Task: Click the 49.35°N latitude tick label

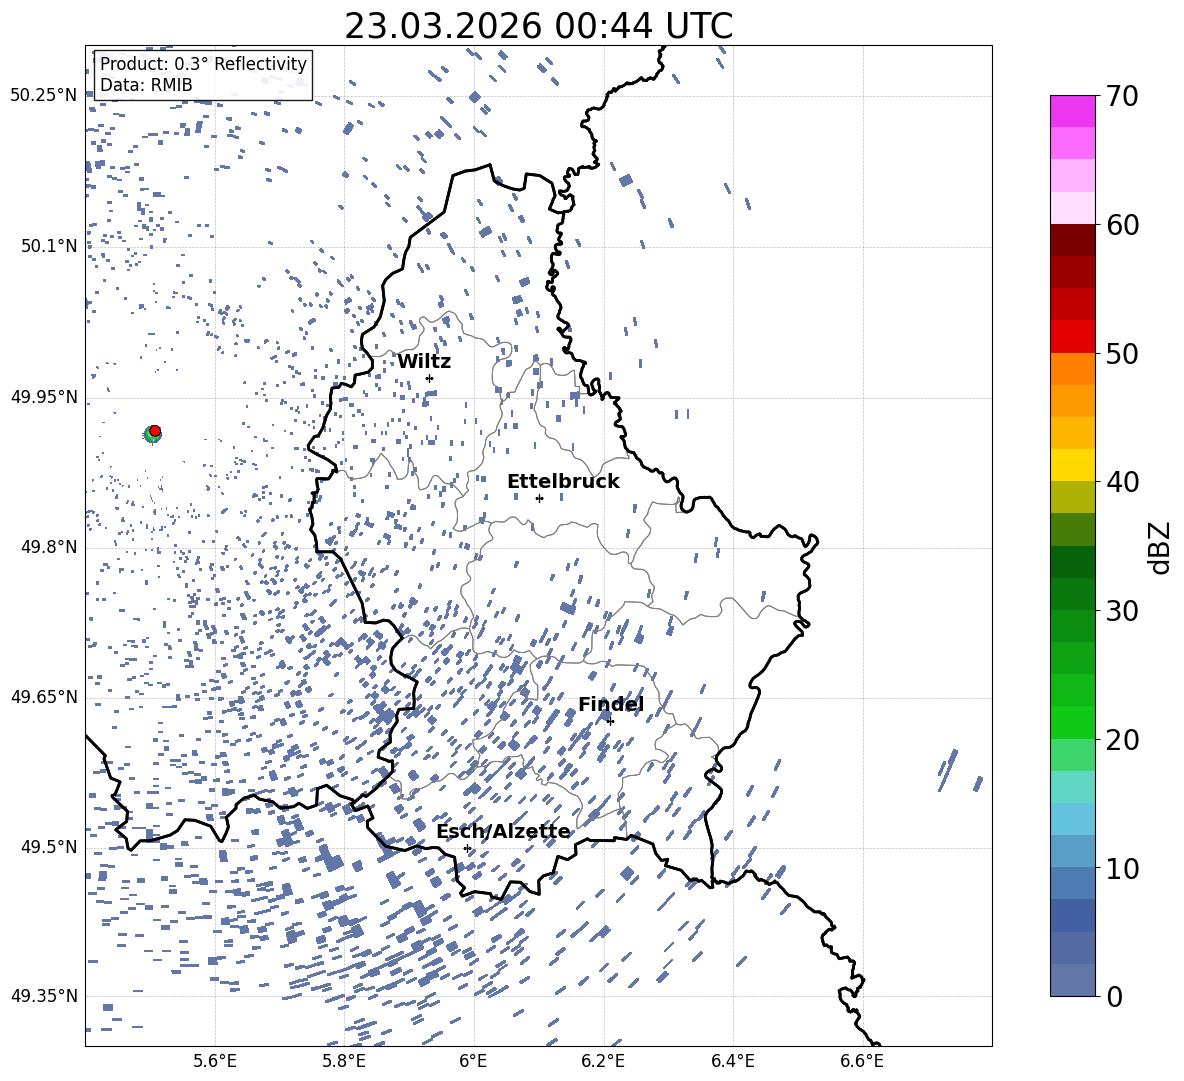Action: click(44, 996)
